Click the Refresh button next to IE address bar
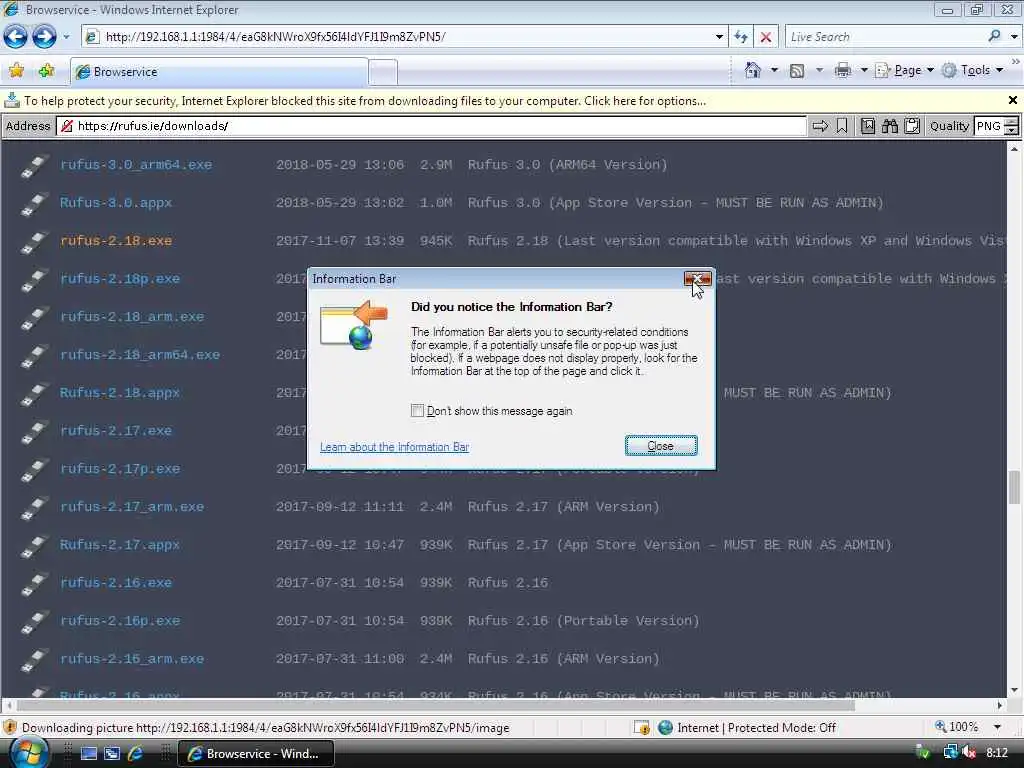1024x768 pixels. click(741, 37)
